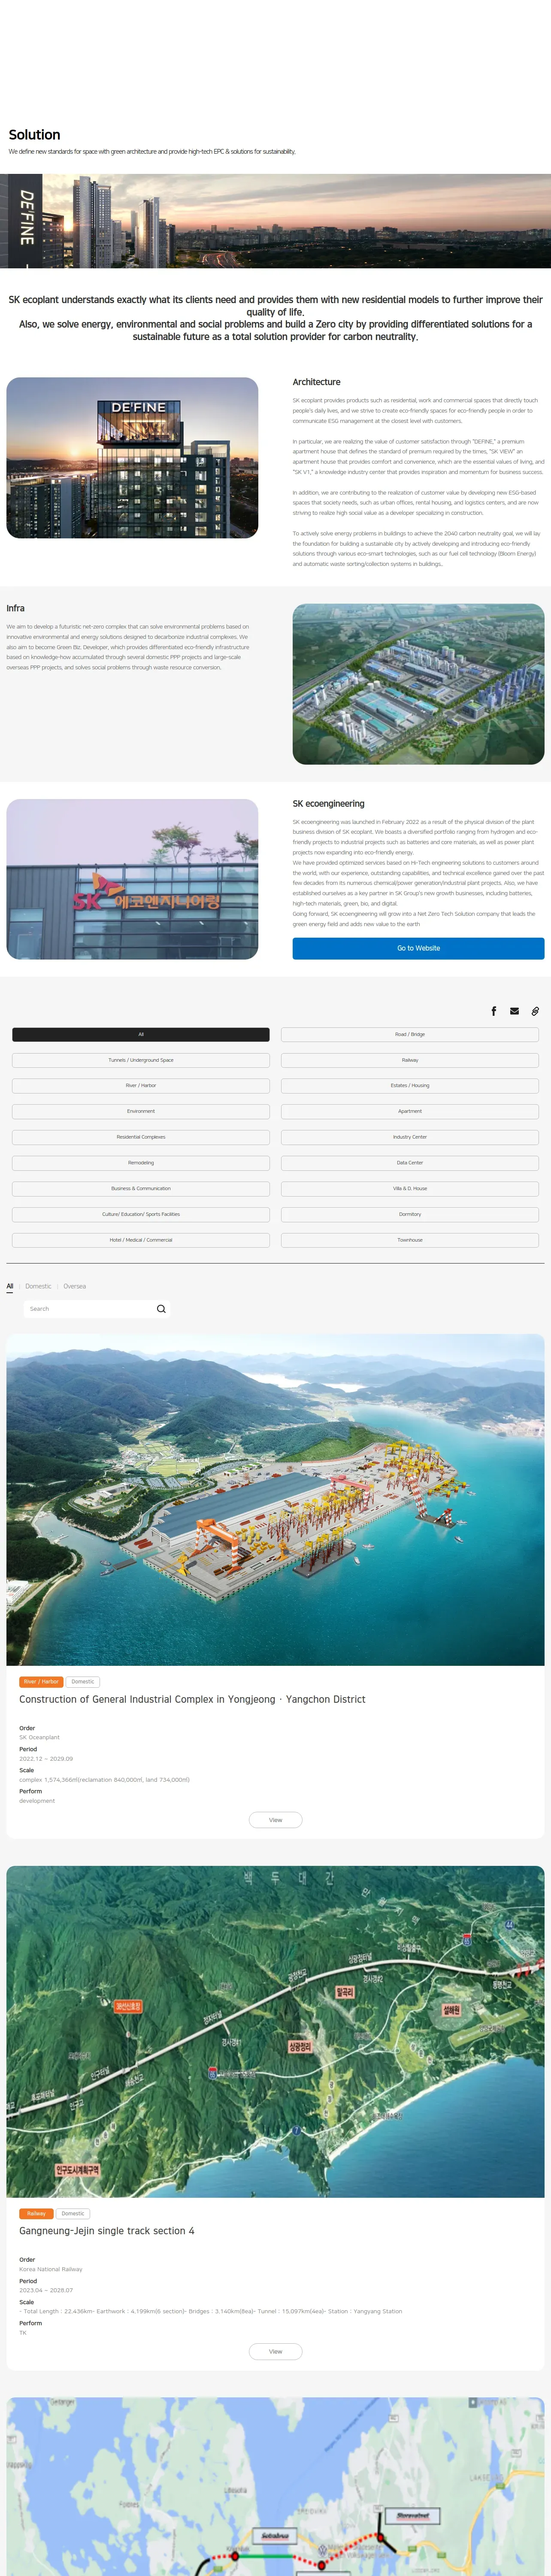Select Culture/ Education/ Sports Facilities
The height and width of the screenshot is (2576, 551).
tap(141, 1214)
